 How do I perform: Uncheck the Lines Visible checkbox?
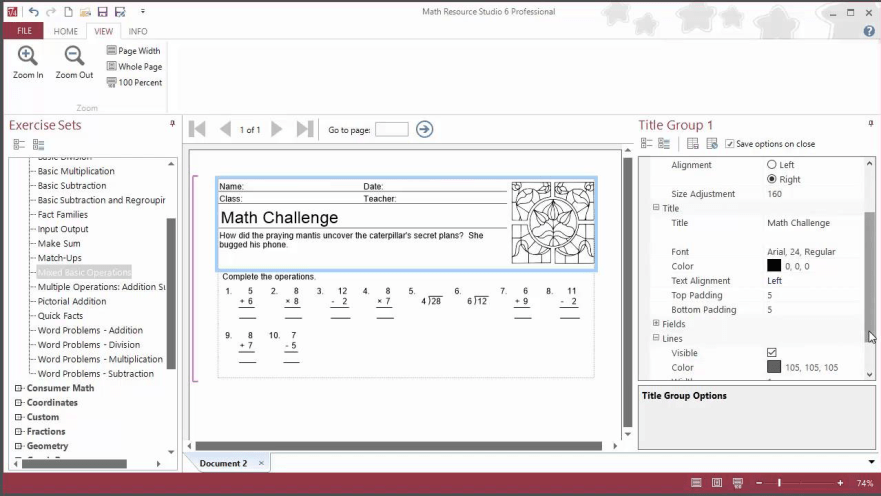(x=772, y=353)
